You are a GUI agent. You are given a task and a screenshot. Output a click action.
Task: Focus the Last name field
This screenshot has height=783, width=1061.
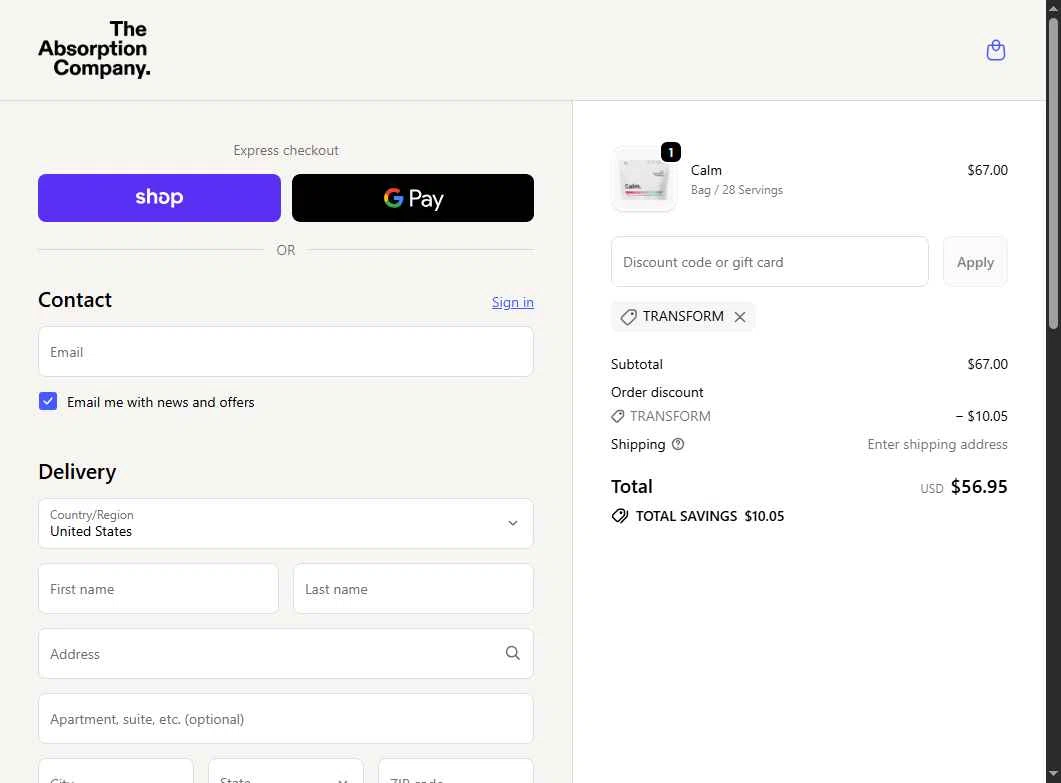point(413,589)
